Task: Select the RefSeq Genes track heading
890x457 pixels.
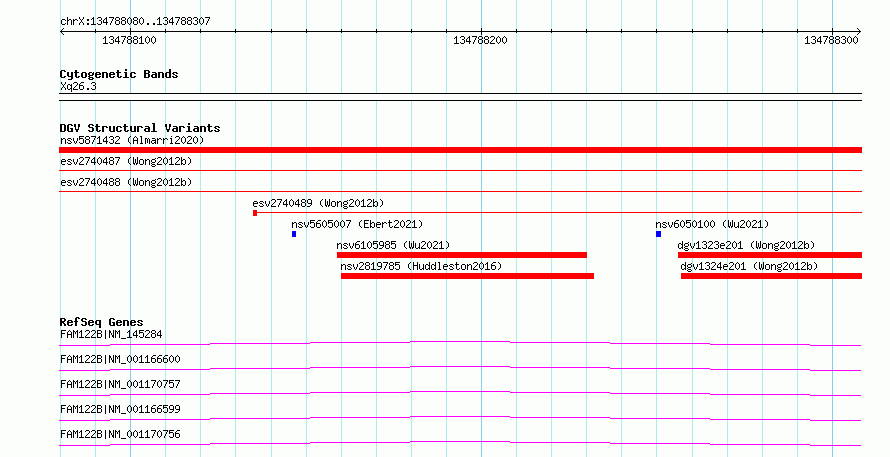Action: (x=102, y=322)
